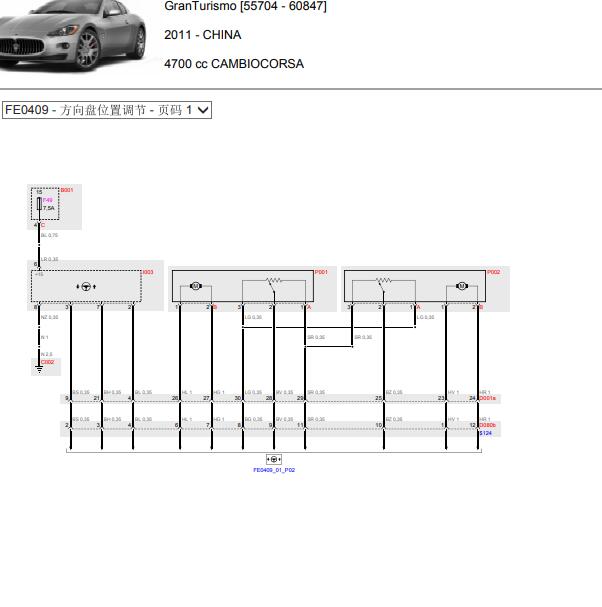Select the red C002 ground label
This screenshot has width=602, height=607.
[48, 362]
